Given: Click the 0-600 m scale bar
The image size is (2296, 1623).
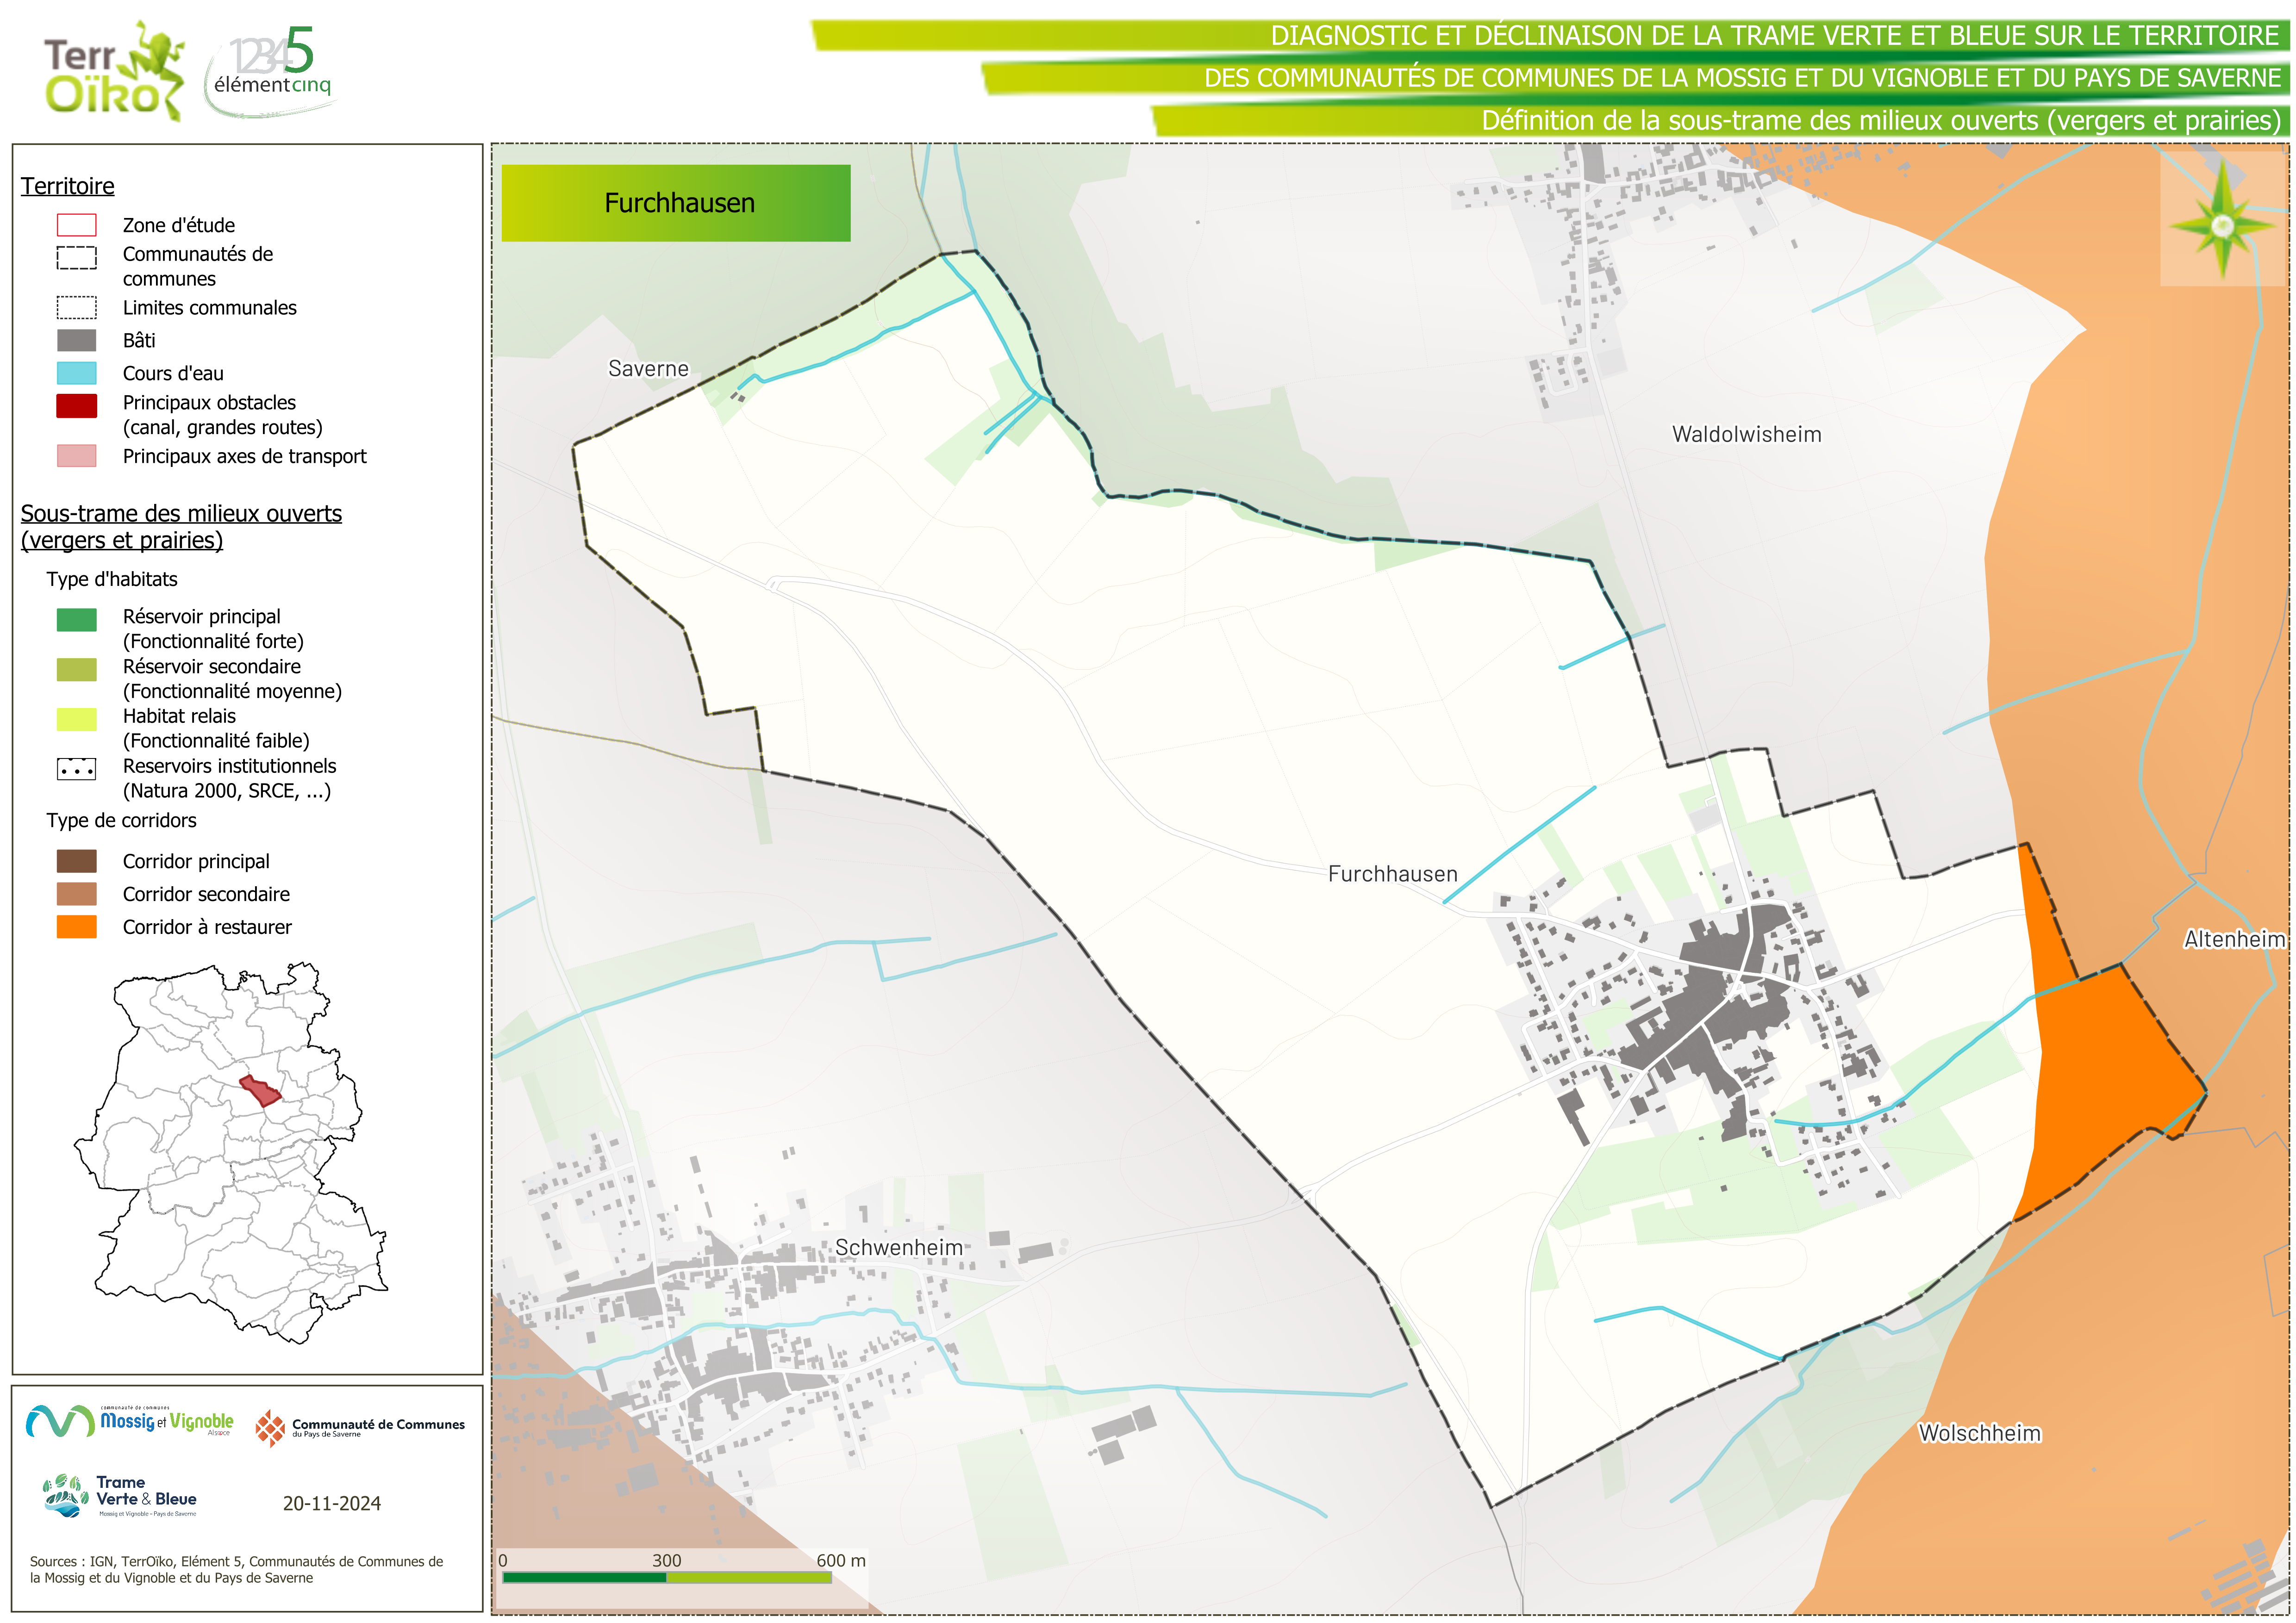Looking at the screenshot, I should click(x=667, y=1577).
